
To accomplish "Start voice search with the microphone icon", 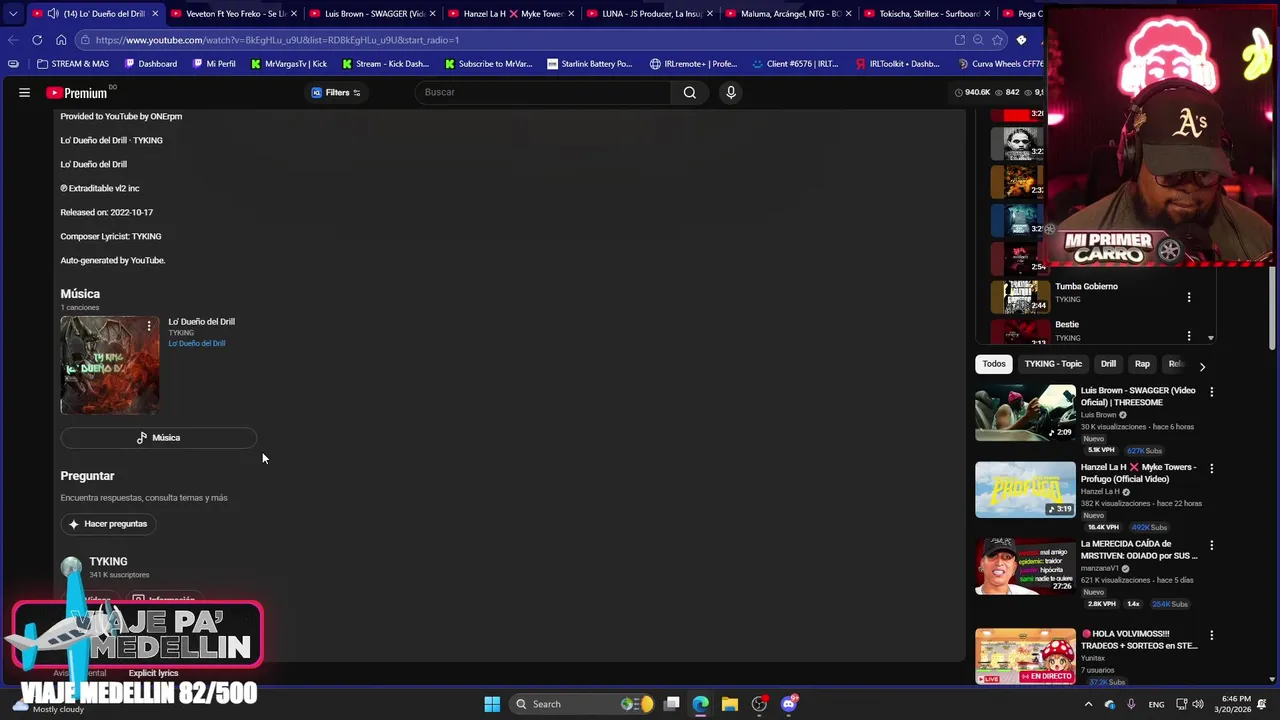I will [x=731, y=92].
